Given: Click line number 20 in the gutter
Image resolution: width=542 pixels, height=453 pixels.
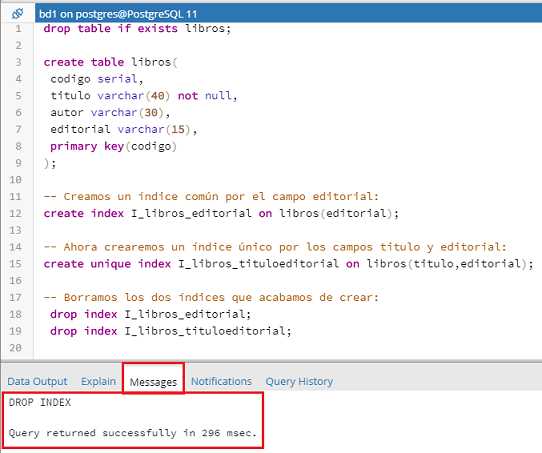Looking at the screenshot, I should (x=16, y=348).
